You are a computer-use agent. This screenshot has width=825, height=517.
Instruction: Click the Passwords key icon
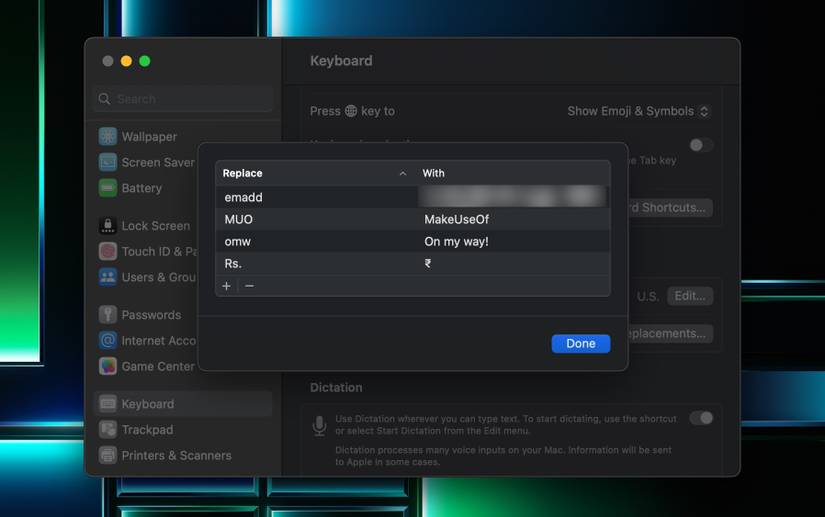coord(108,315)
